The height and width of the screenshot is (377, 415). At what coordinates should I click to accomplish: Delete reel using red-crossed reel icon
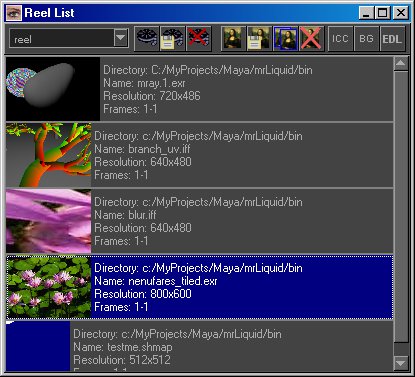point(199,39)
